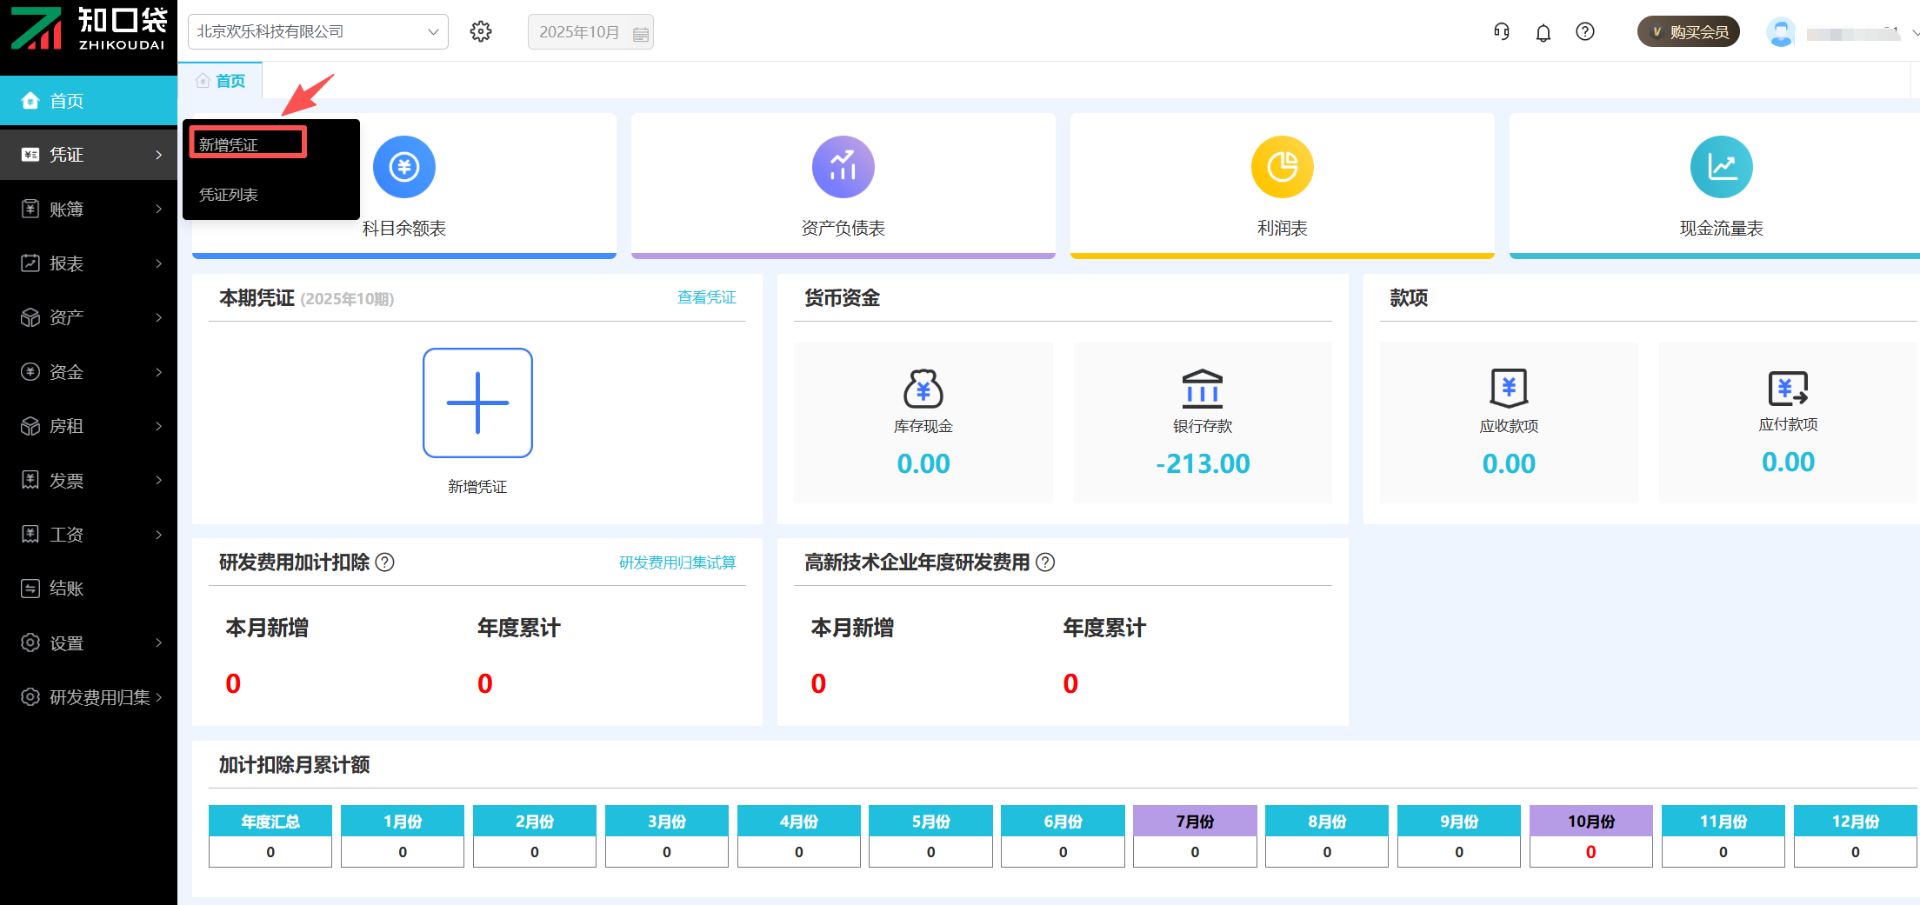The image size is (1920, 905).
Task: Click the plus icon to add voucher
Action: [478, 403]
